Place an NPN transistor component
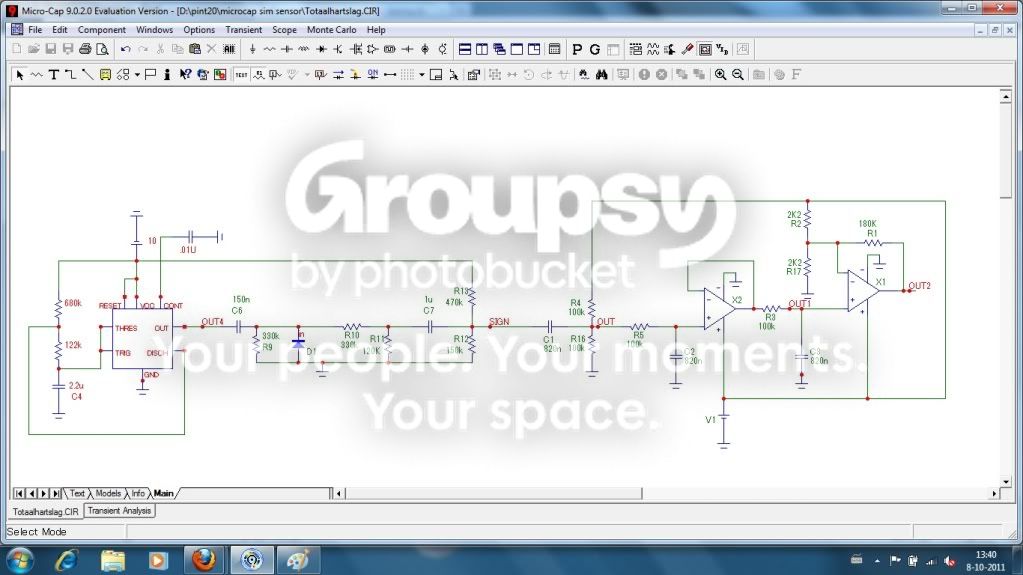This screenshot has width=1023, height=575. [x=338, y=49]
